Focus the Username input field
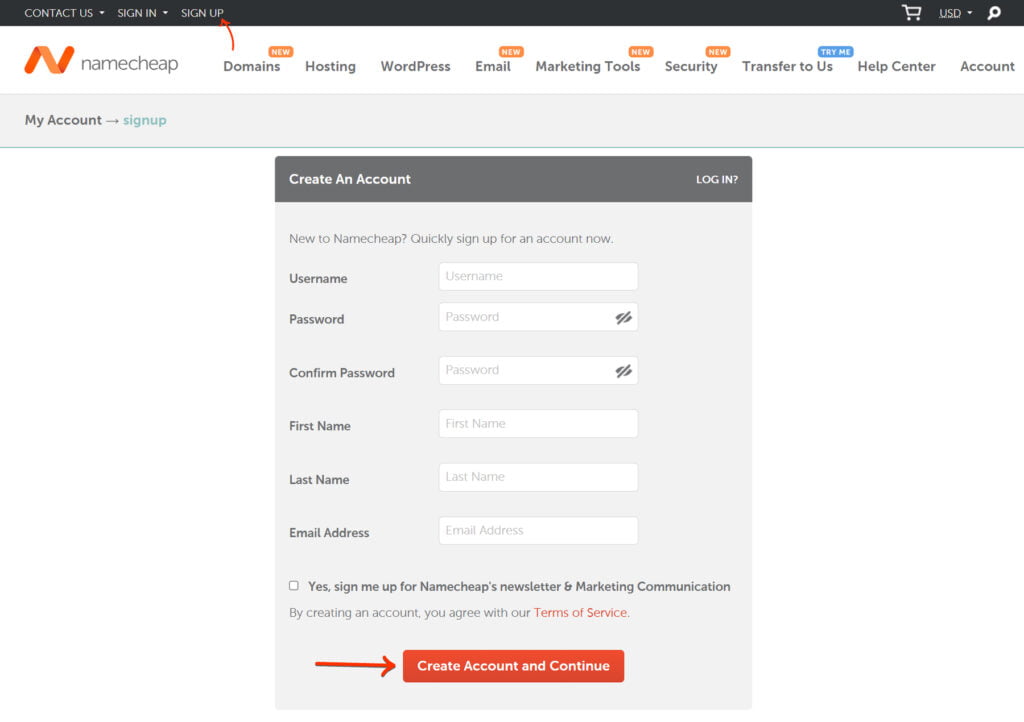 pyautogui.click(x=538, y=277)
